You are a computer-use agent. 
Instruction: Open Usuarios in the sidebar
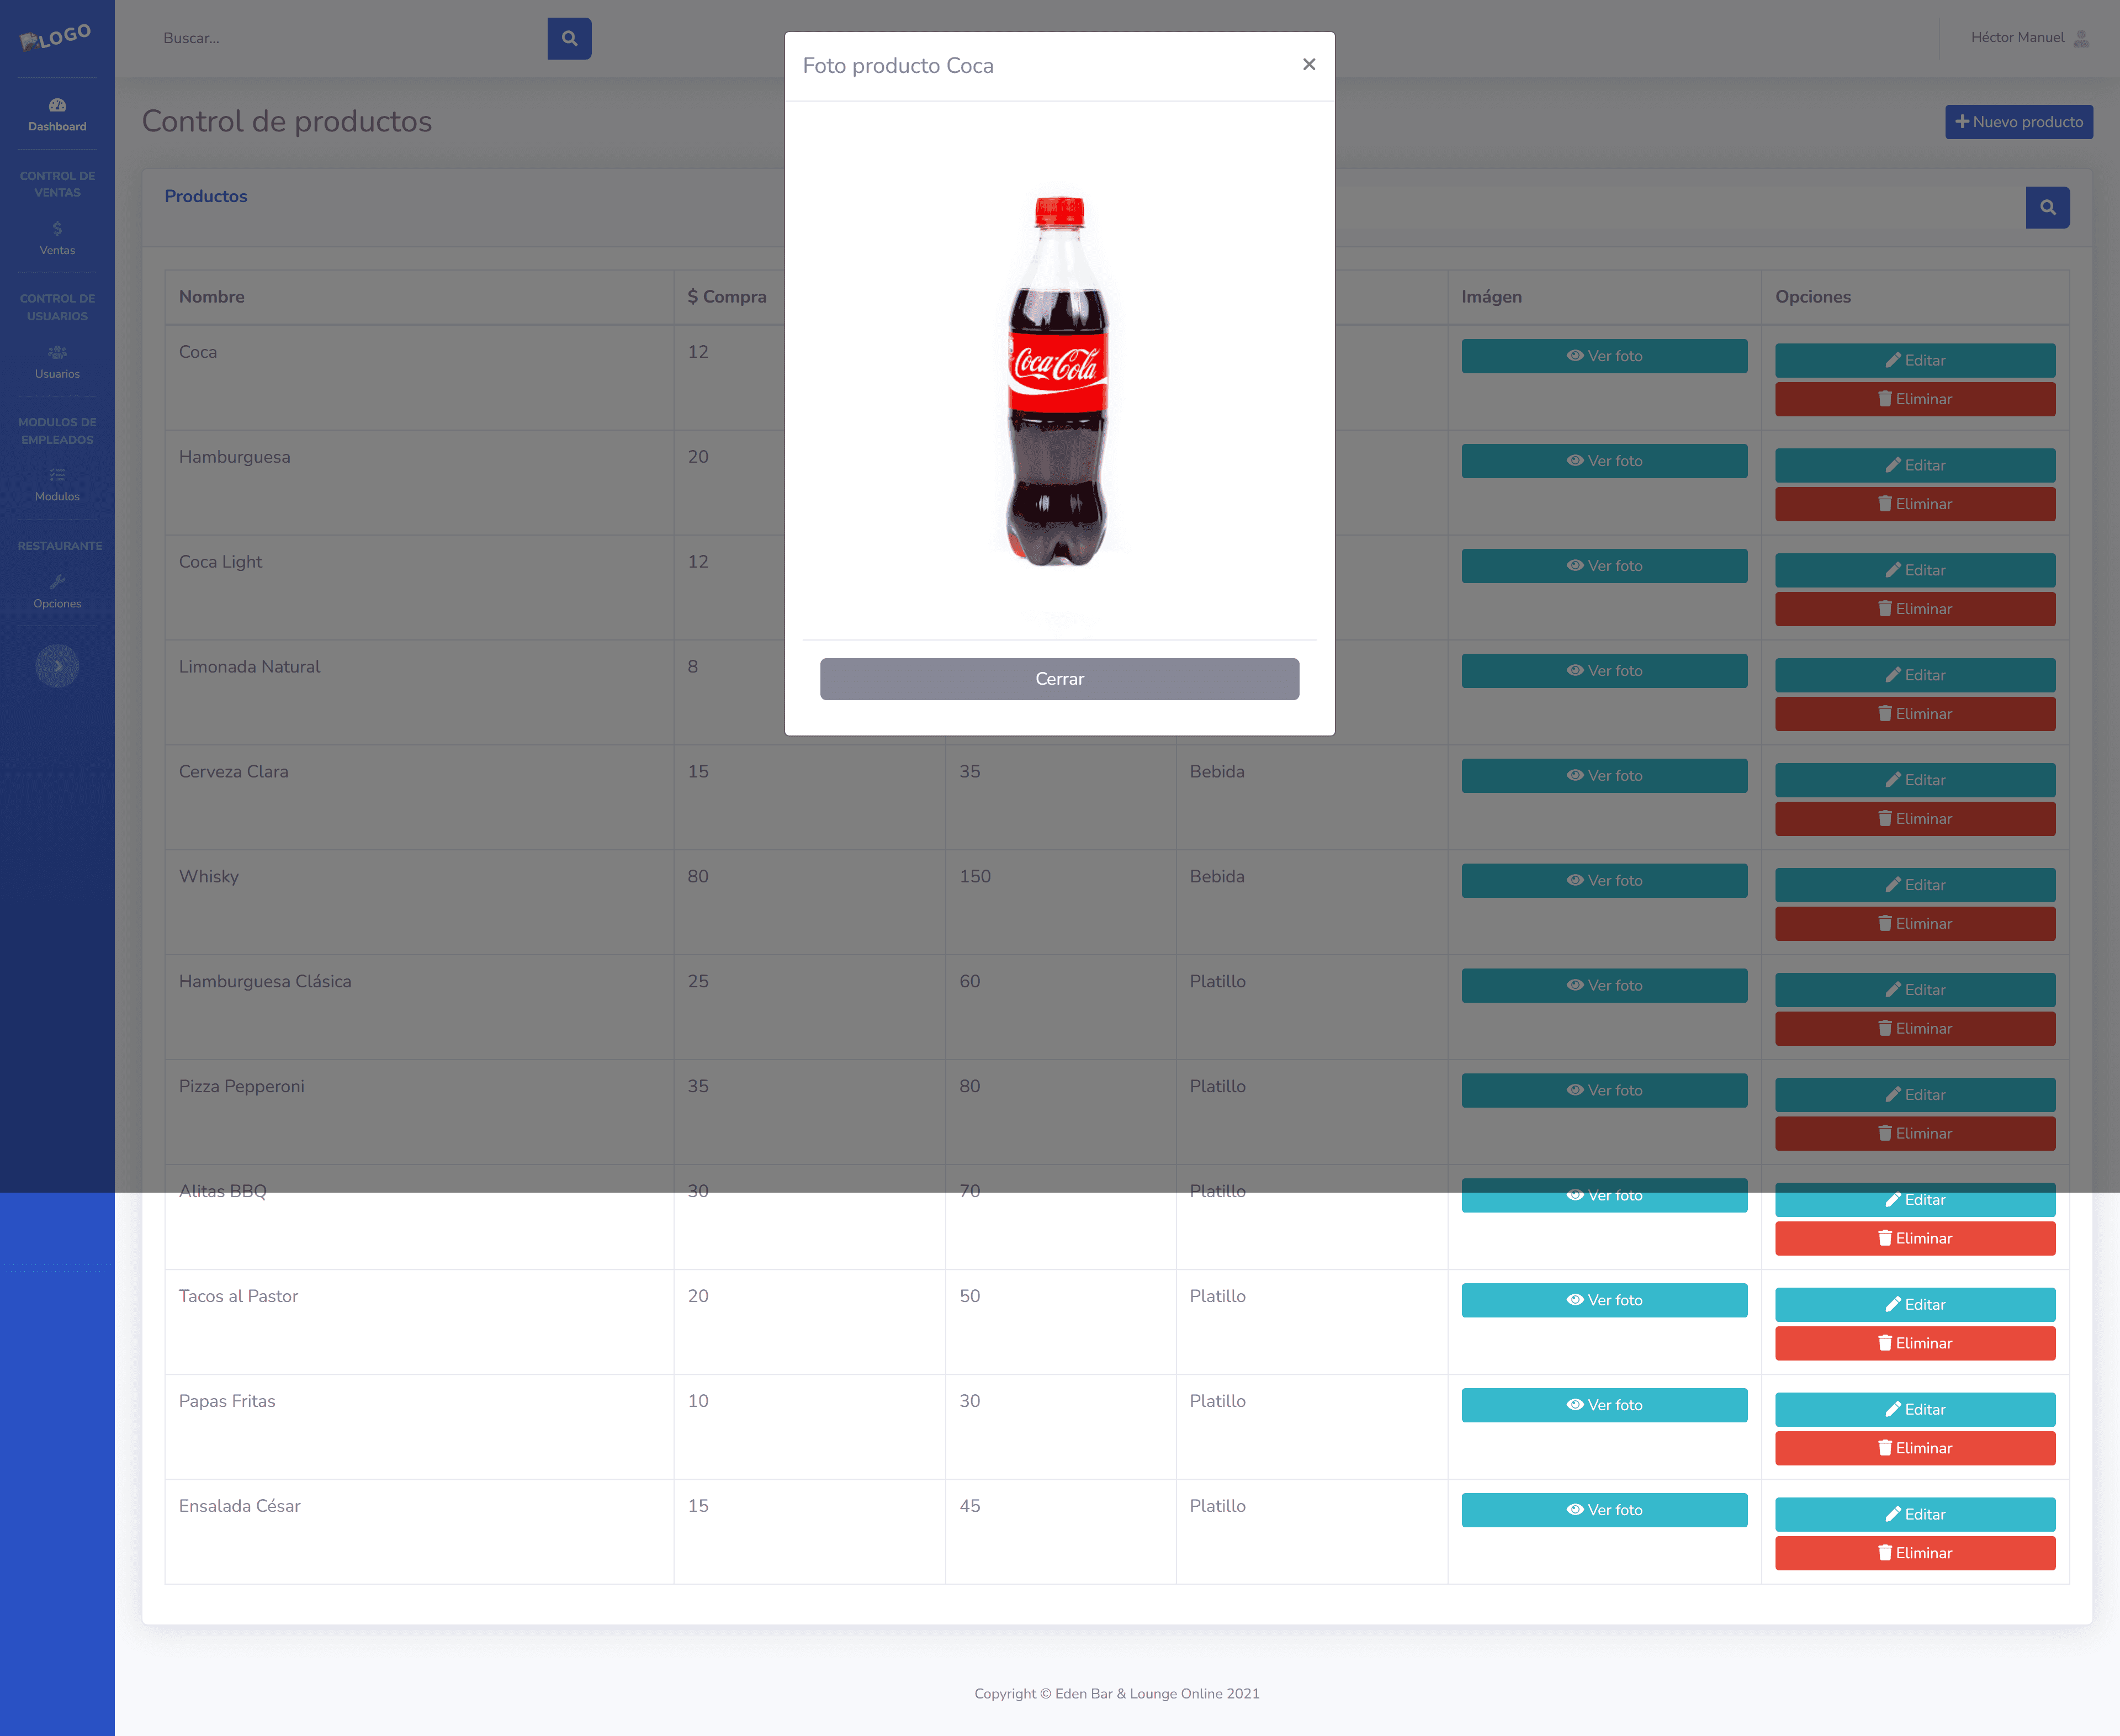[x=57, y=362]
